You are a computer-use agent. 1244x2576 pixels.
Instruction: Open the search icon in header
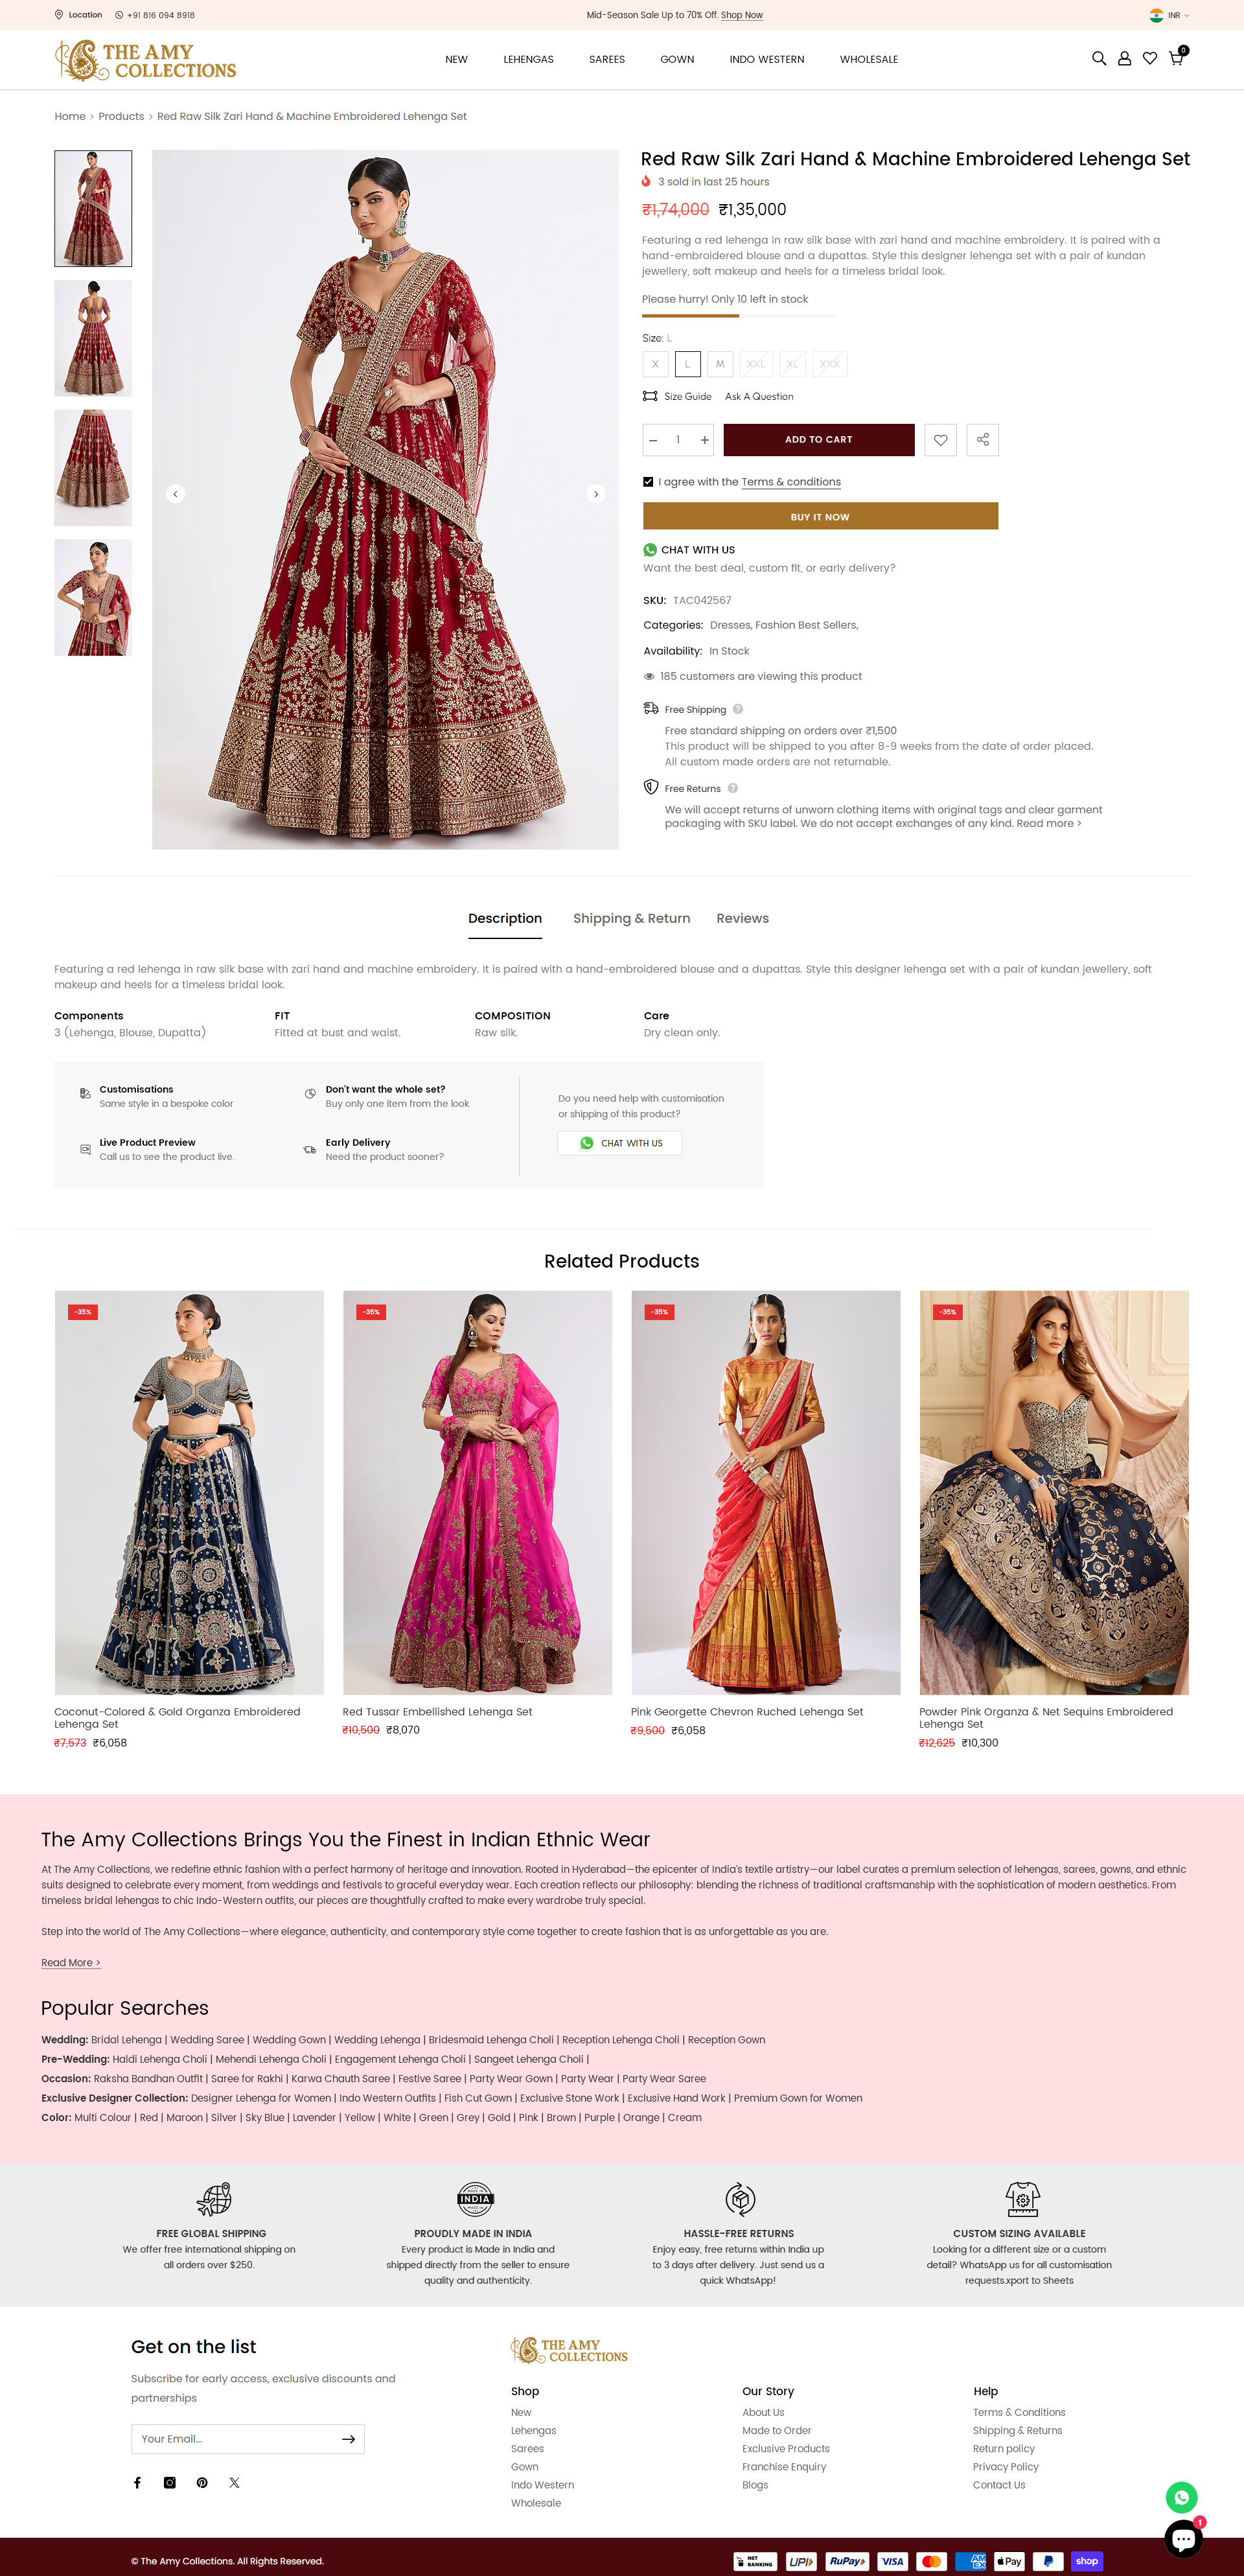(x=1098, y=59)
